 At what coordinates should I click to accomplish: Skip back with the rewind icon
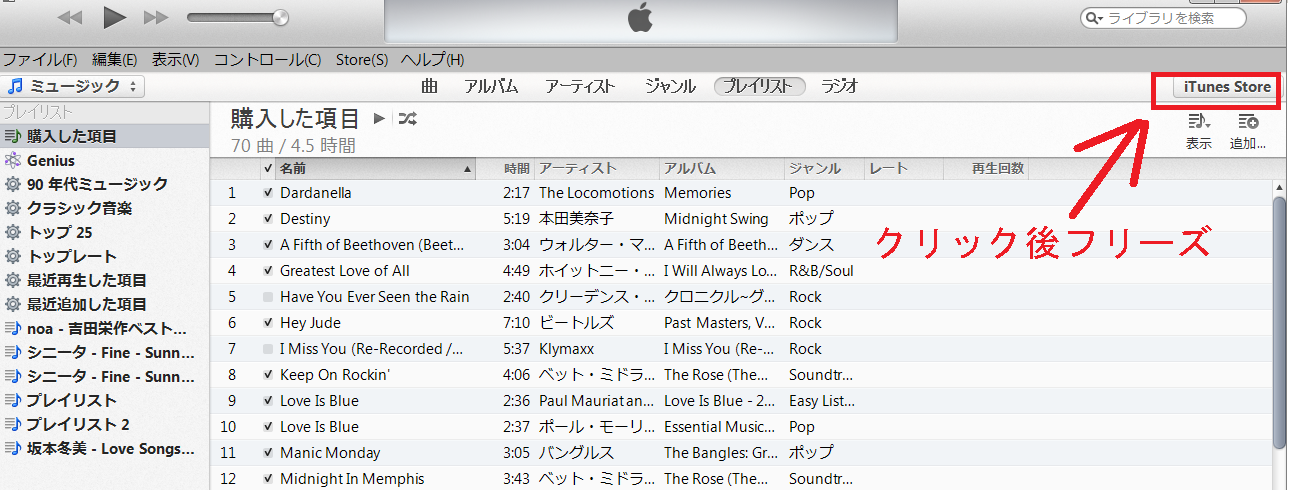point(70,18)
